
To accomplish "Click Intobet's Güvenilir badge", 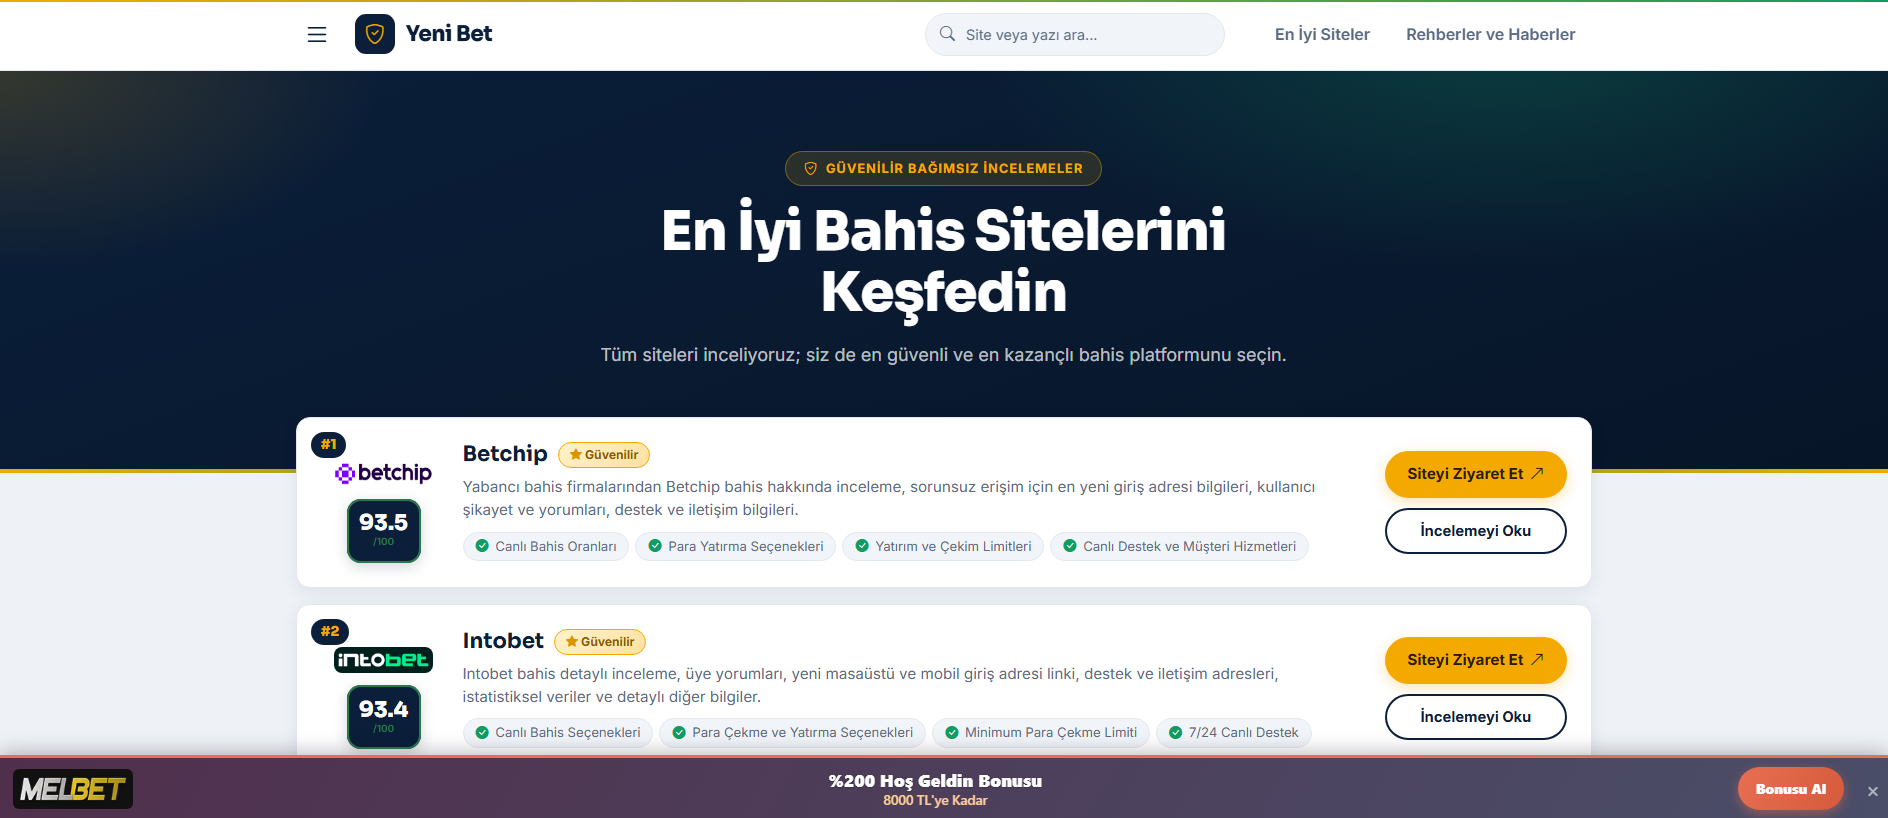I will [x=600, y=642].
